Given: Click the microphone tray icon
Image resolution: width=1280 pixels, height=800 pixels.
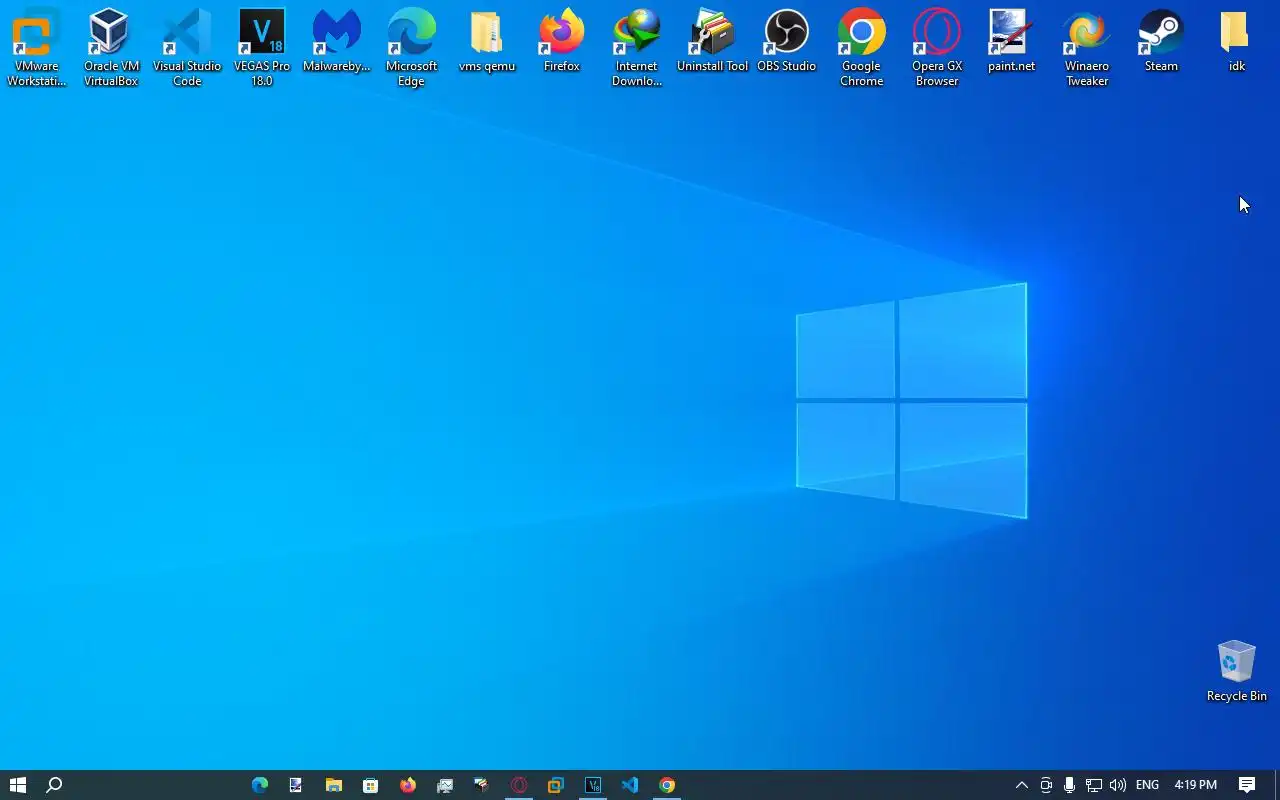Looking at the screenshot, I should pyautogui.click(x=1070, y=785).
